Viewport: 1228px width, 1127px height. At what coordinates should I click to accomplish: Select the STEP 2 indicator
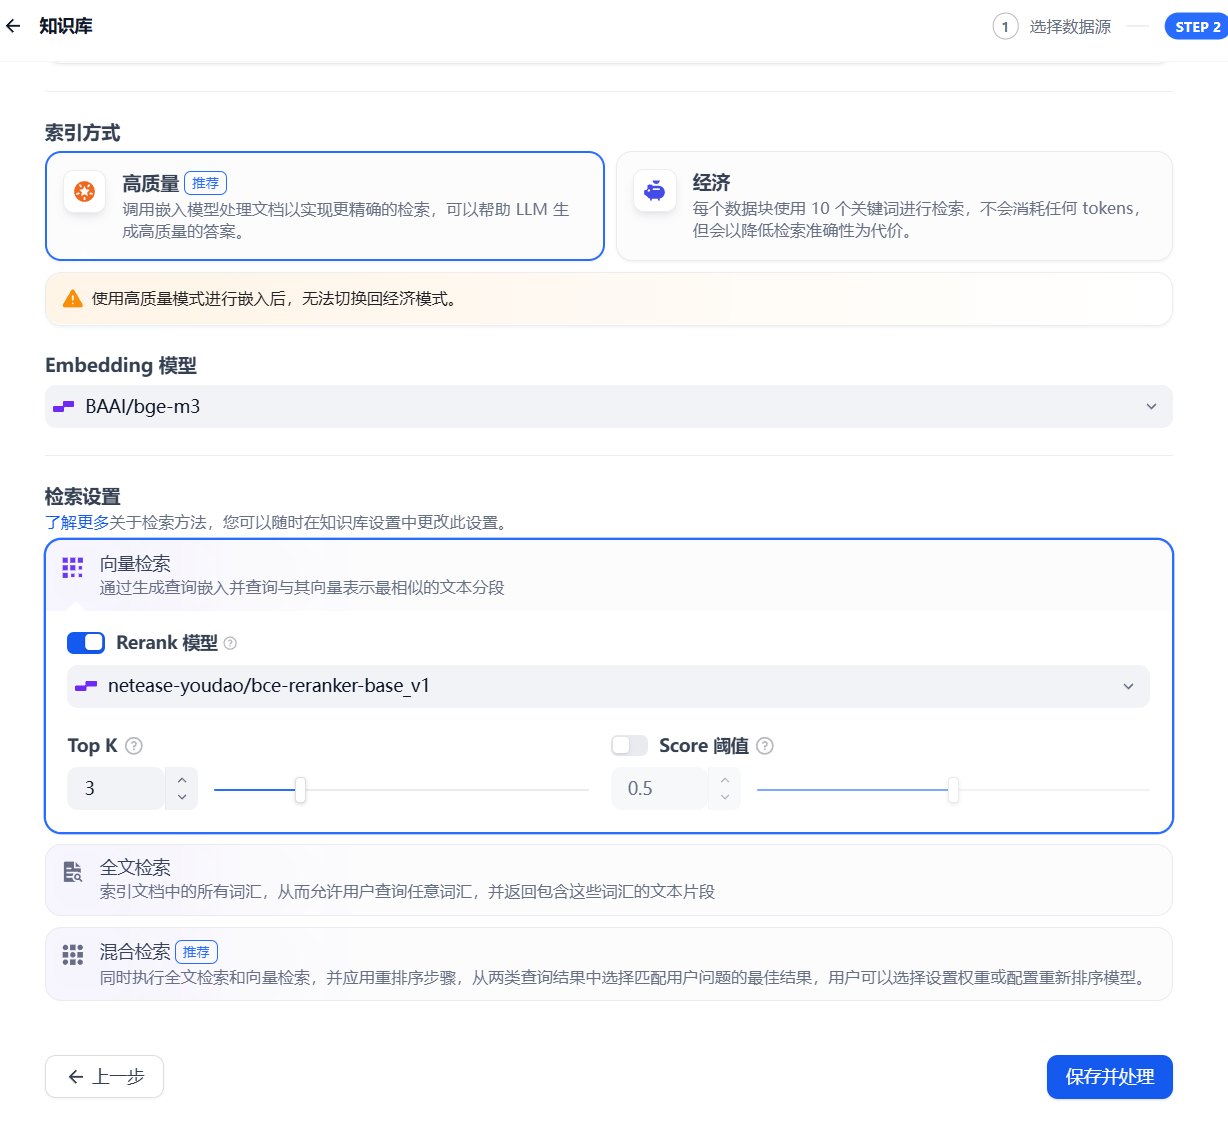pos(1196,27)
